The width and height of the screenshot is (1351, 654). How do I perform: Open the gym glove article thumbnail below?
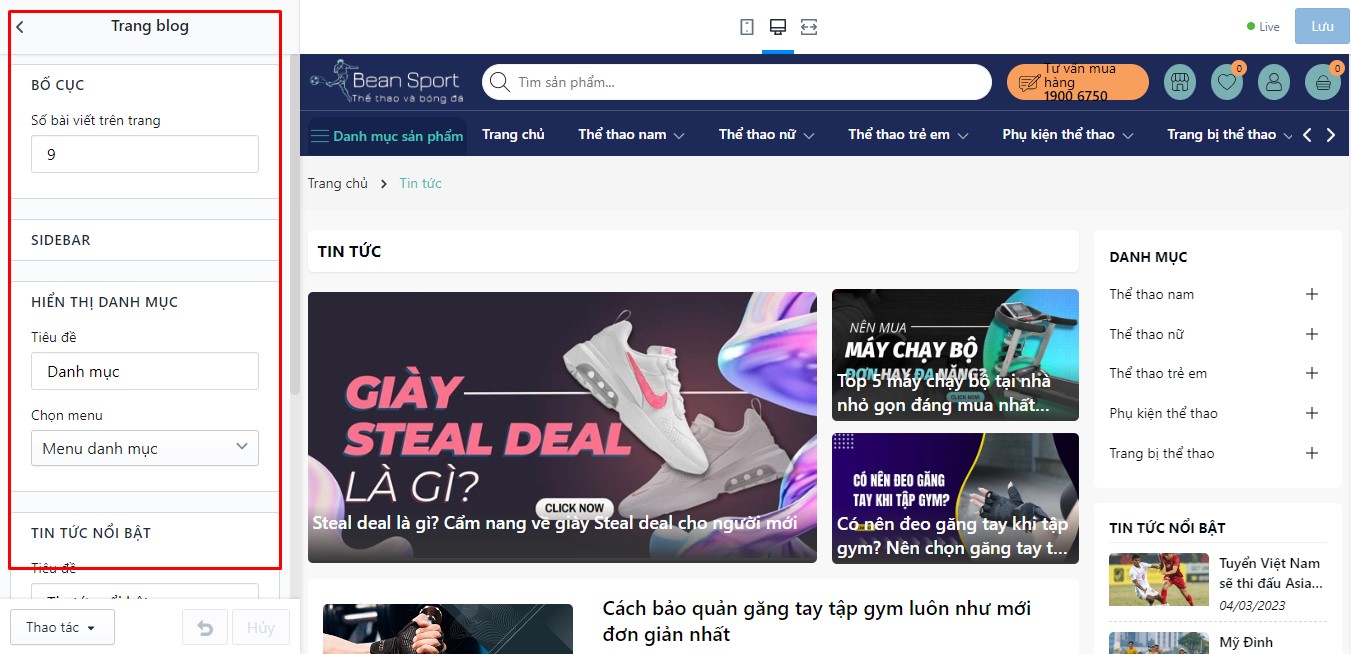pyautogui.click(x=448, y=629)
